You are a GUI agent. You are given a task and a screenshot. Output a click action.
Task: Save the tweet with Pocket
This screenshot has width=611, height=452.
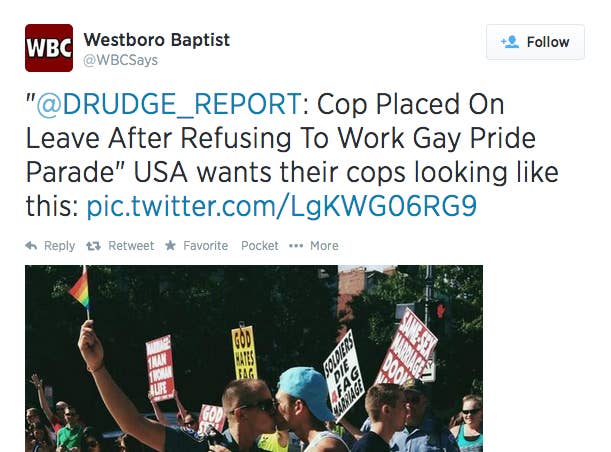pyautogui.click(x=260, y=246)
